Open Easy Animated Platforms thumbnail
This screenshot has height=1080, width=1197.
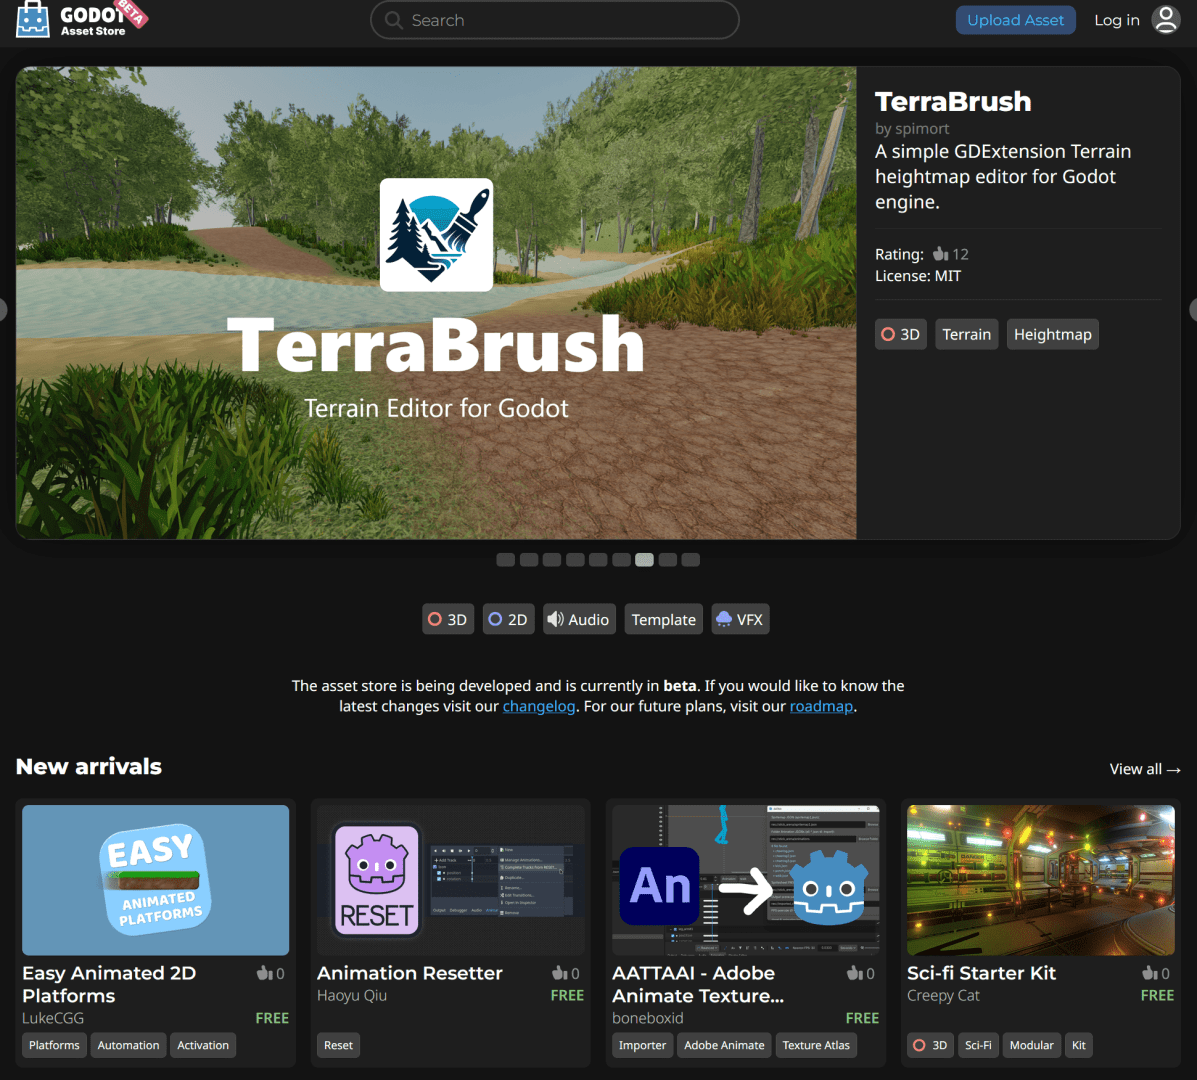pos(156,880)
